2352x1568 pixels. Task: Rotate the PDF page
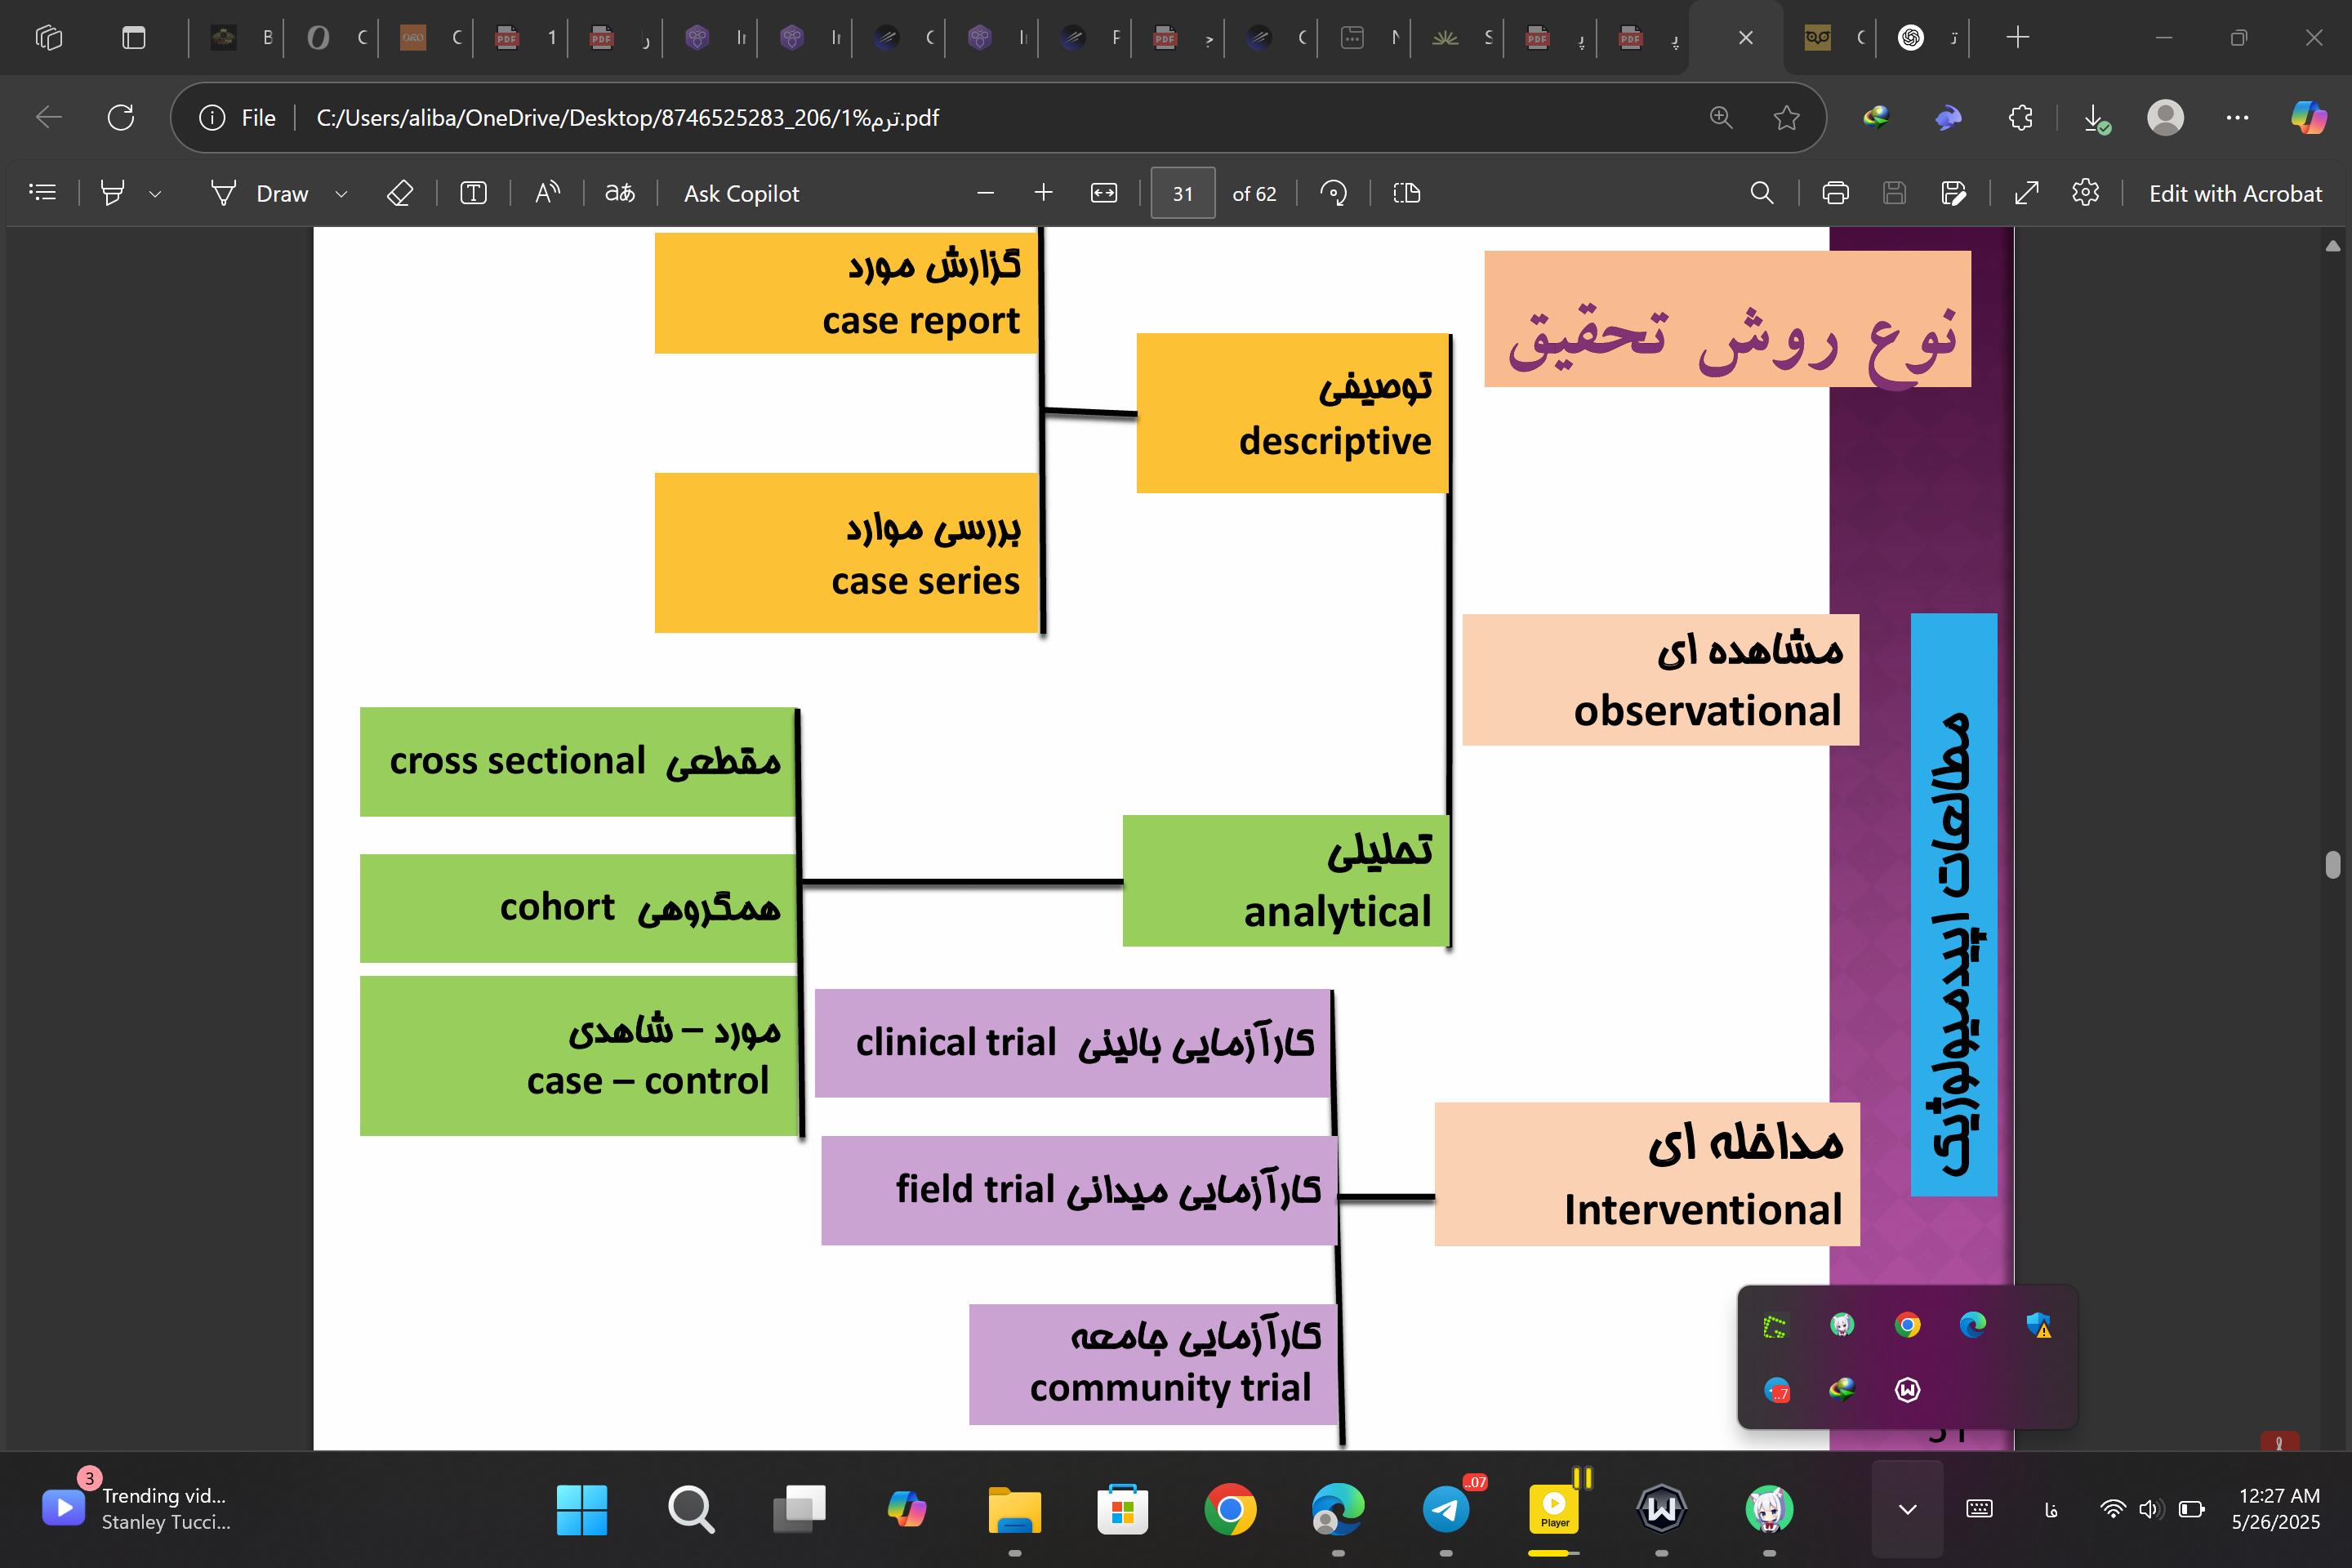click(1333, 193)
